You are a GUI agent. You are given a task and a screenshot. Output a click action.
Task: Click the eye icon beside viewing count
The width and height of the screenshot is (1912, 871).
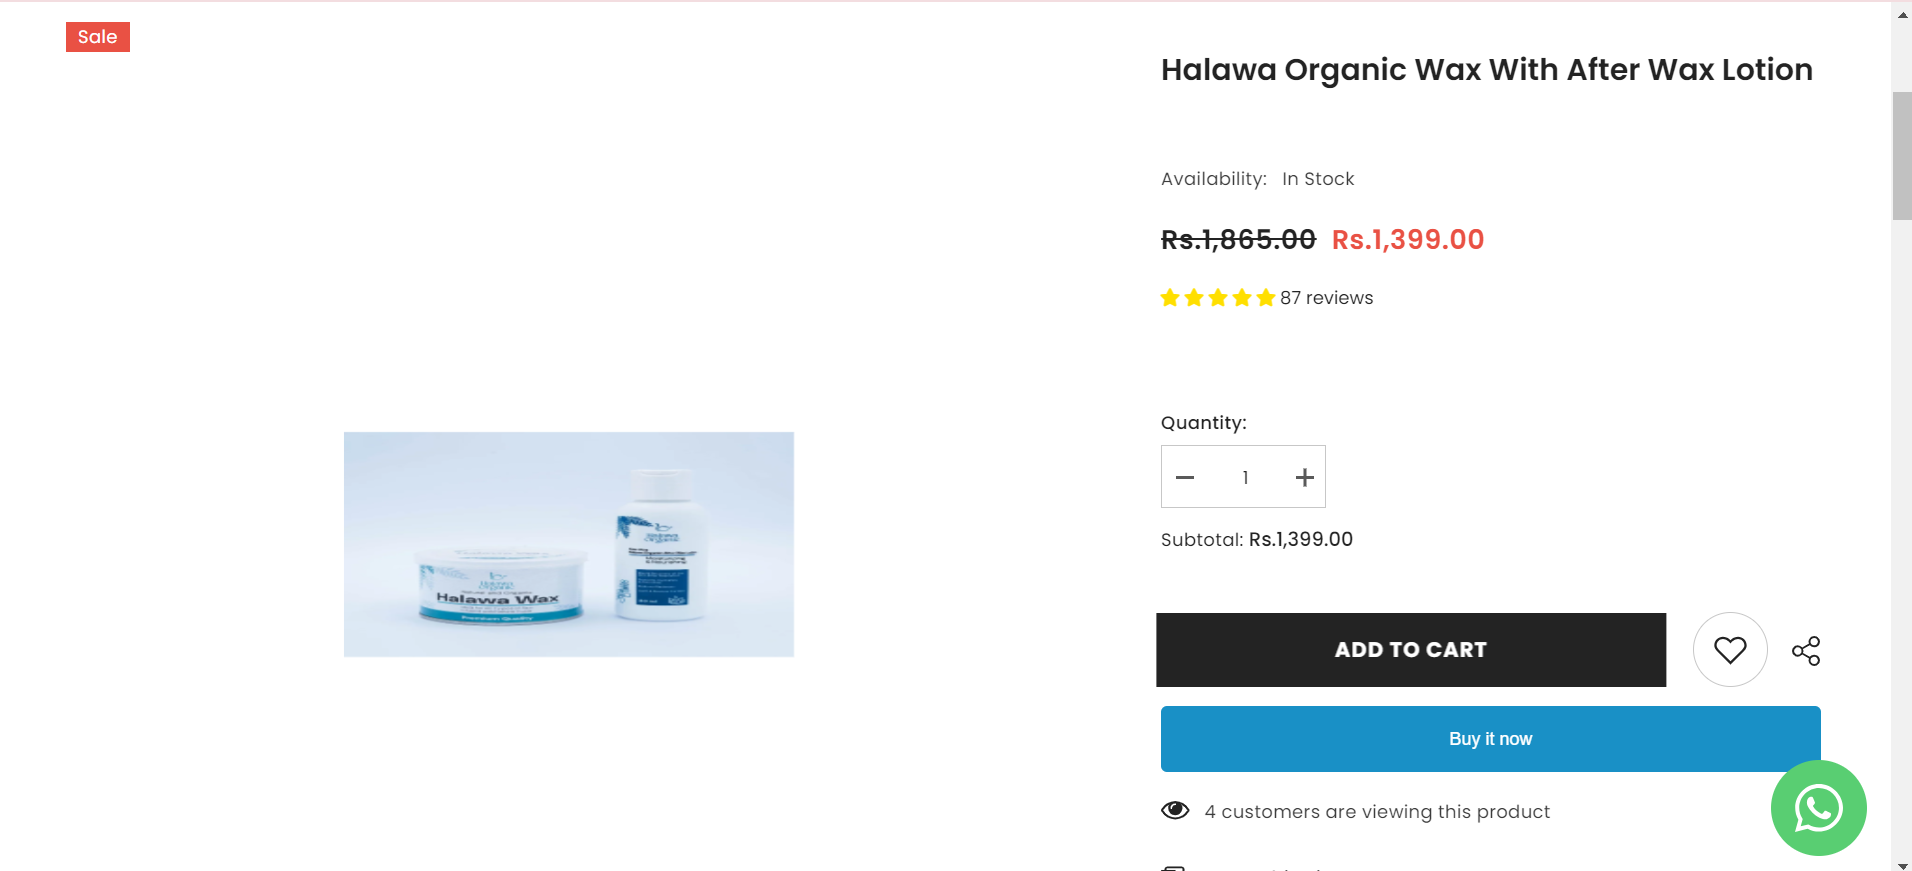click(x=1175, y=811)
